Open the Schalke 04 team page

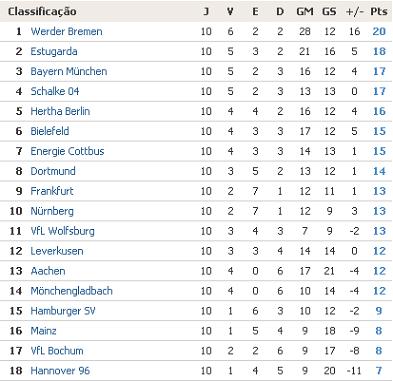coord(55,91)
